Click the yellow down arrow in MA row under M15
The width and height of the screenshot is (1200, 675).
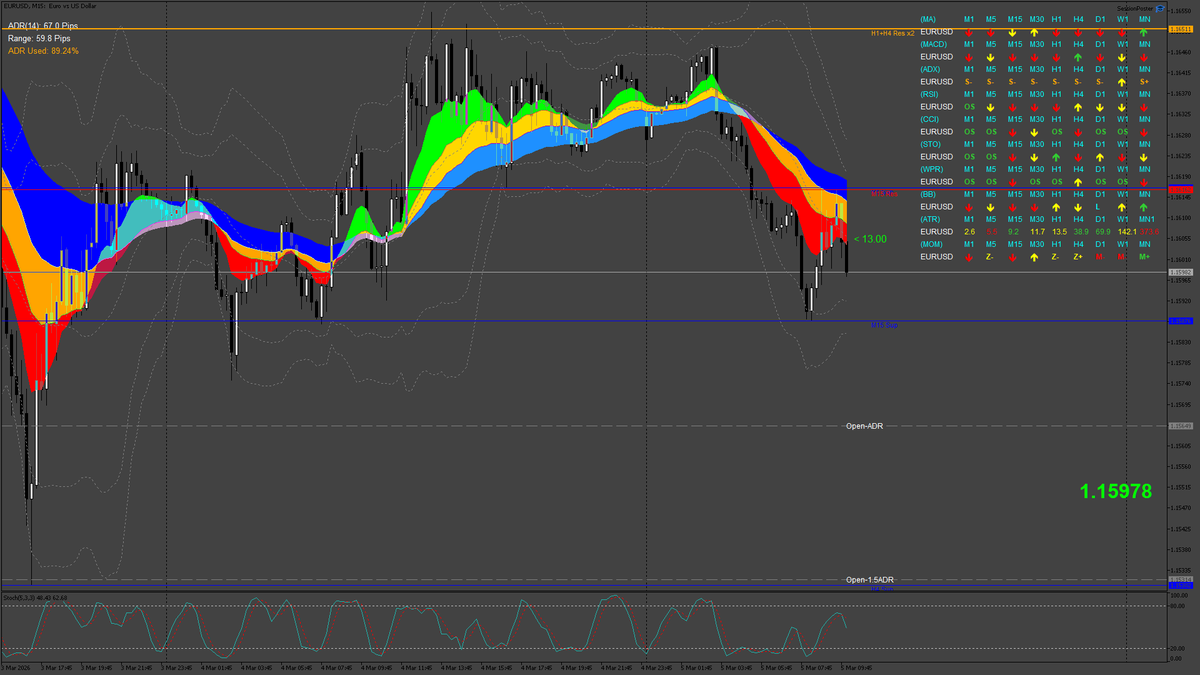point(1012,31)
